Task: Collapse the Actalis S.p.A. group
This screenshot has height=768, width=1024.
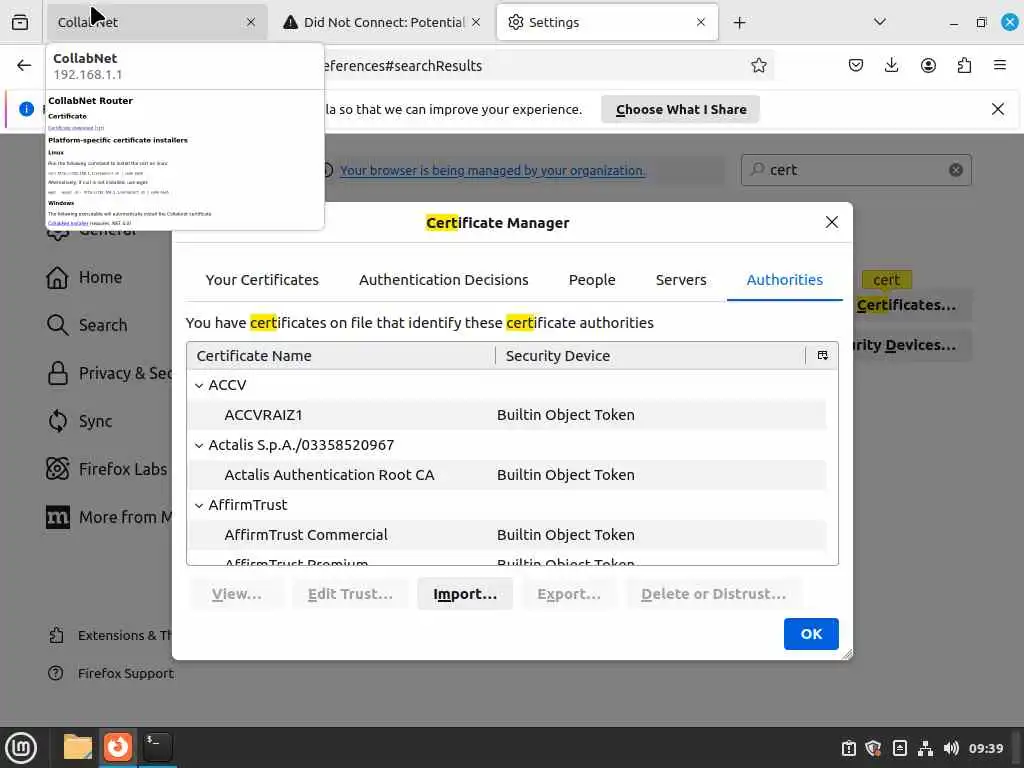Action: (x=199, y=445)
